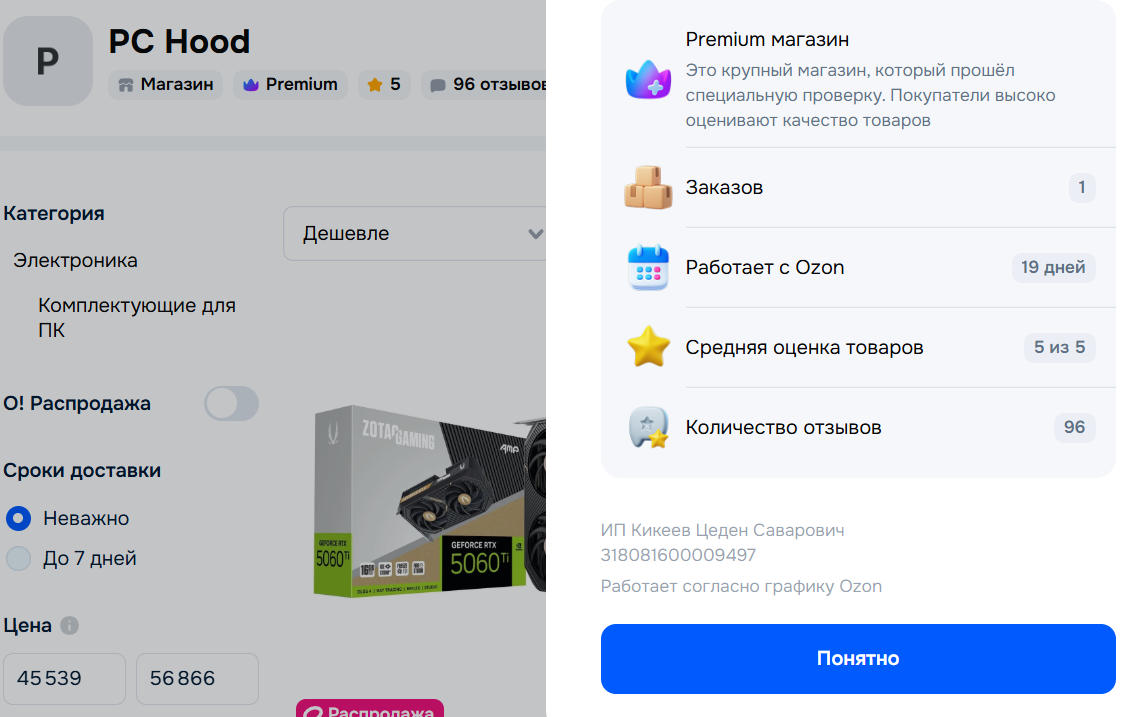
Task: Select the Неважно delivery radio button
Action: tap(18, 519)
